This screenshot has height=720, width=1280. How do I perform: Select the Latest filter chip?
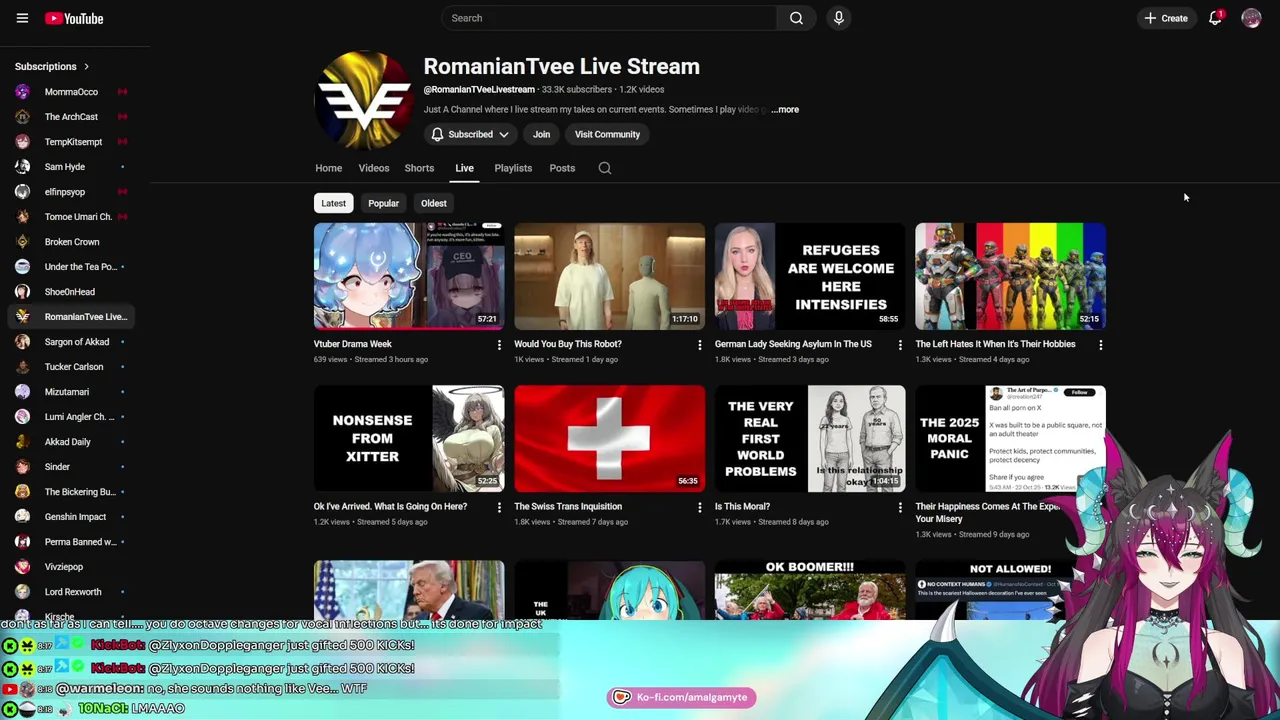(333, 203)
